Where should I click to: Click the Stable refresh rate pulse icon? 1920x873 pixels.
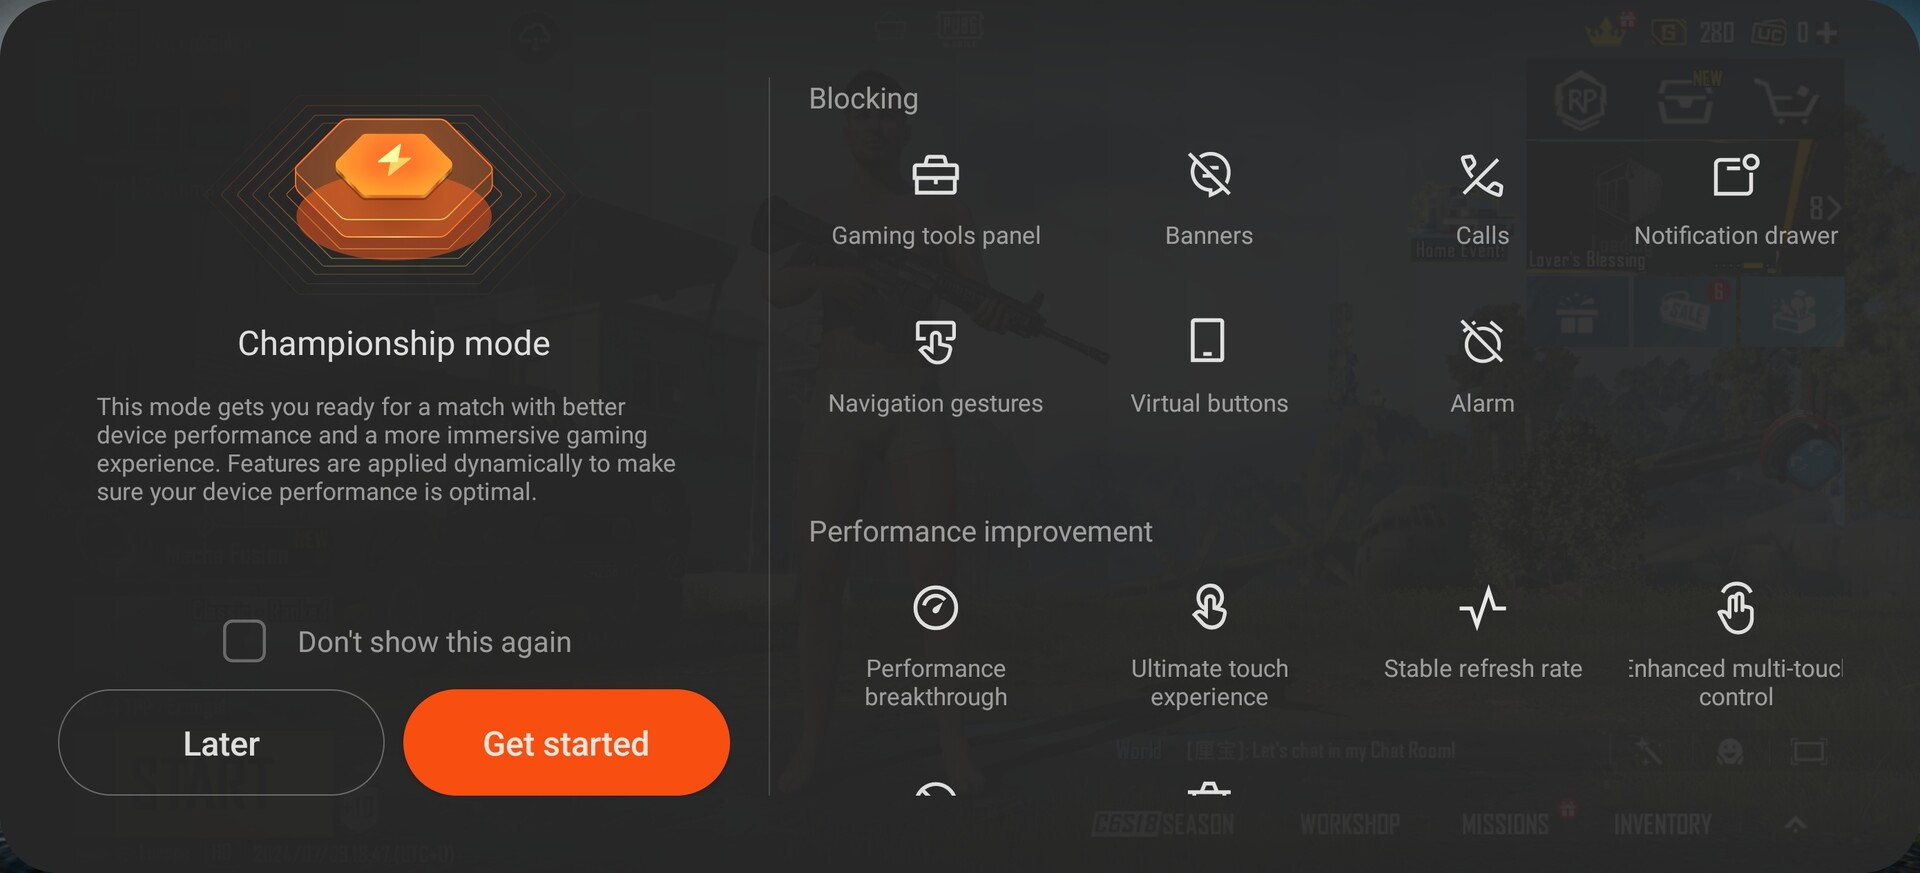[x=1482, y=607]
